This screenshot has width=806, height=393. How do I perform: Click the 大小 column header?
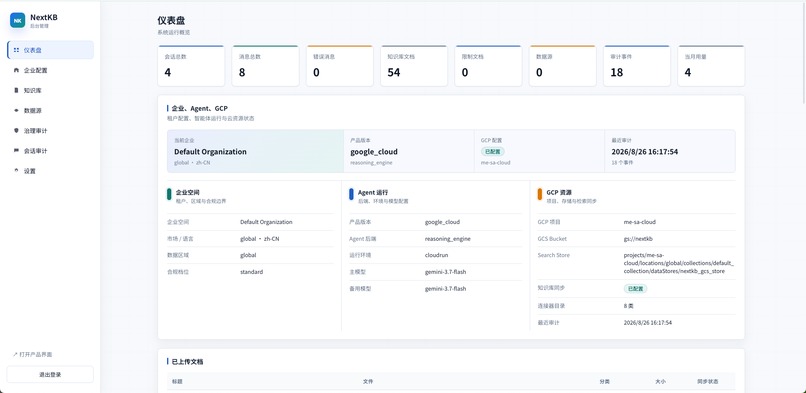(661, 381)
